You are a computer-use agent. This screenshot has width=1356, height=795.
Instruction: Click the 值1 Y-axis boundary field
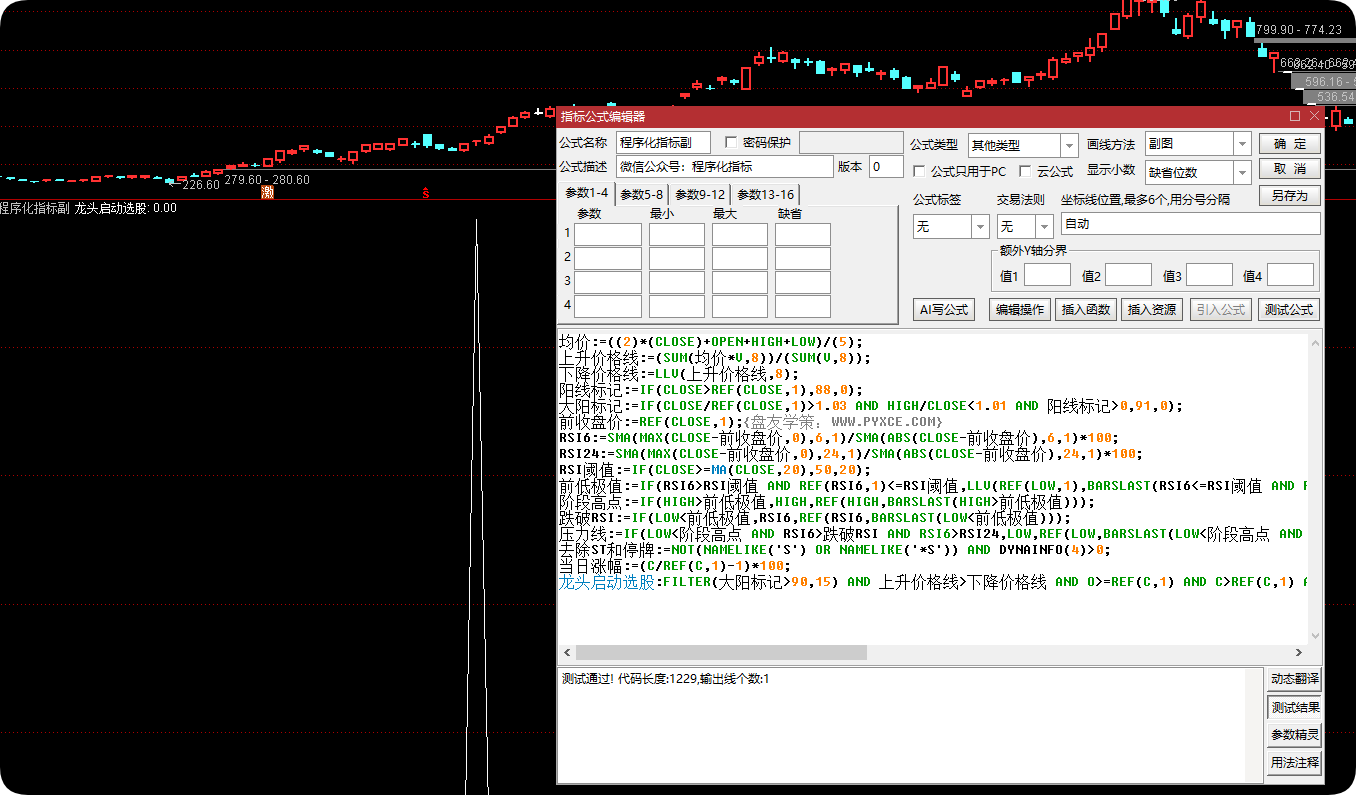1047,275
